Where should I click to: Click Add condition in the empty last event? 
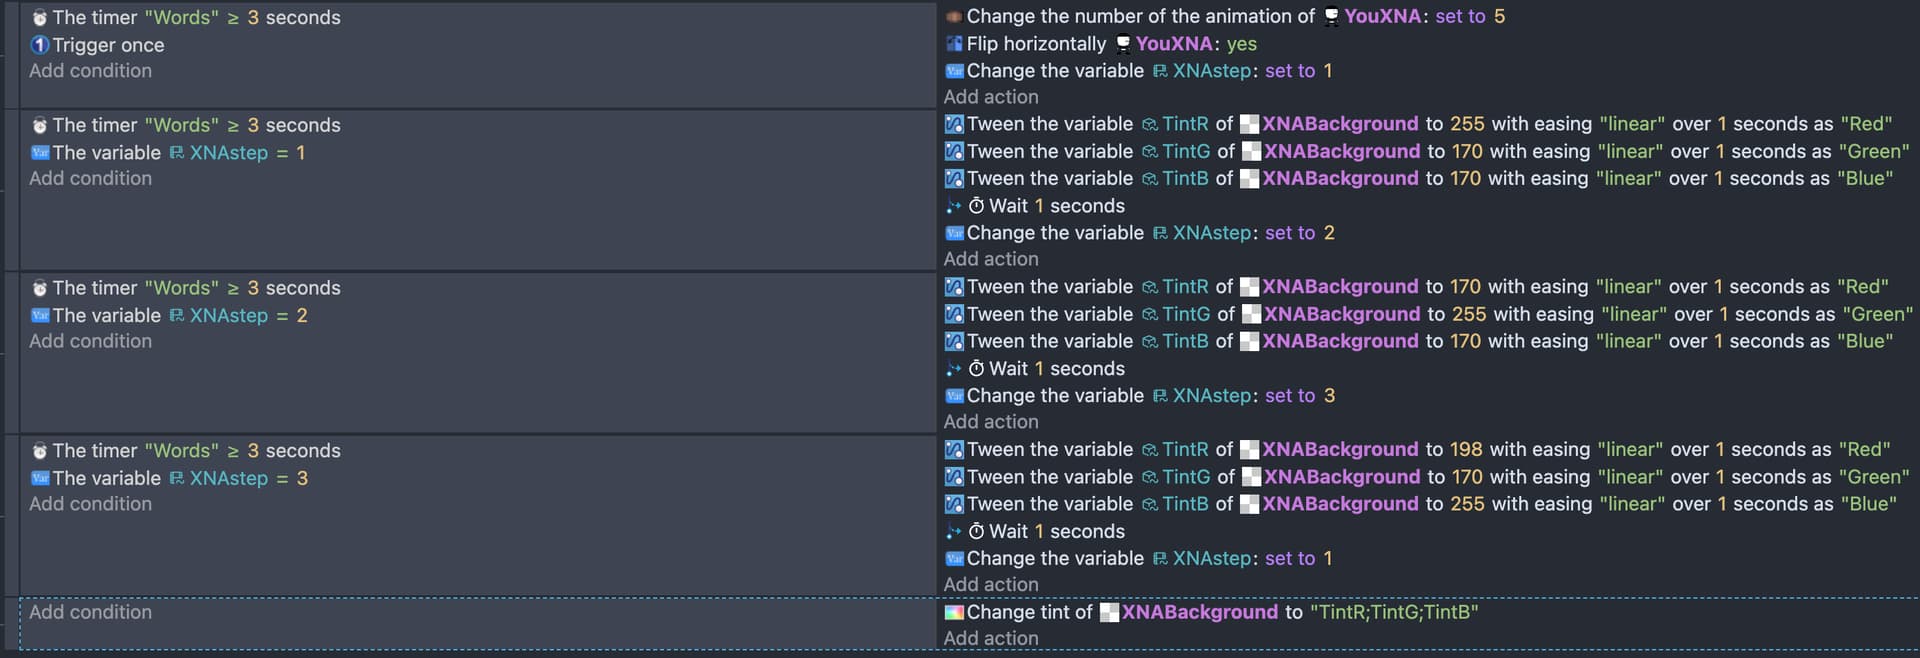coord(90,612)
